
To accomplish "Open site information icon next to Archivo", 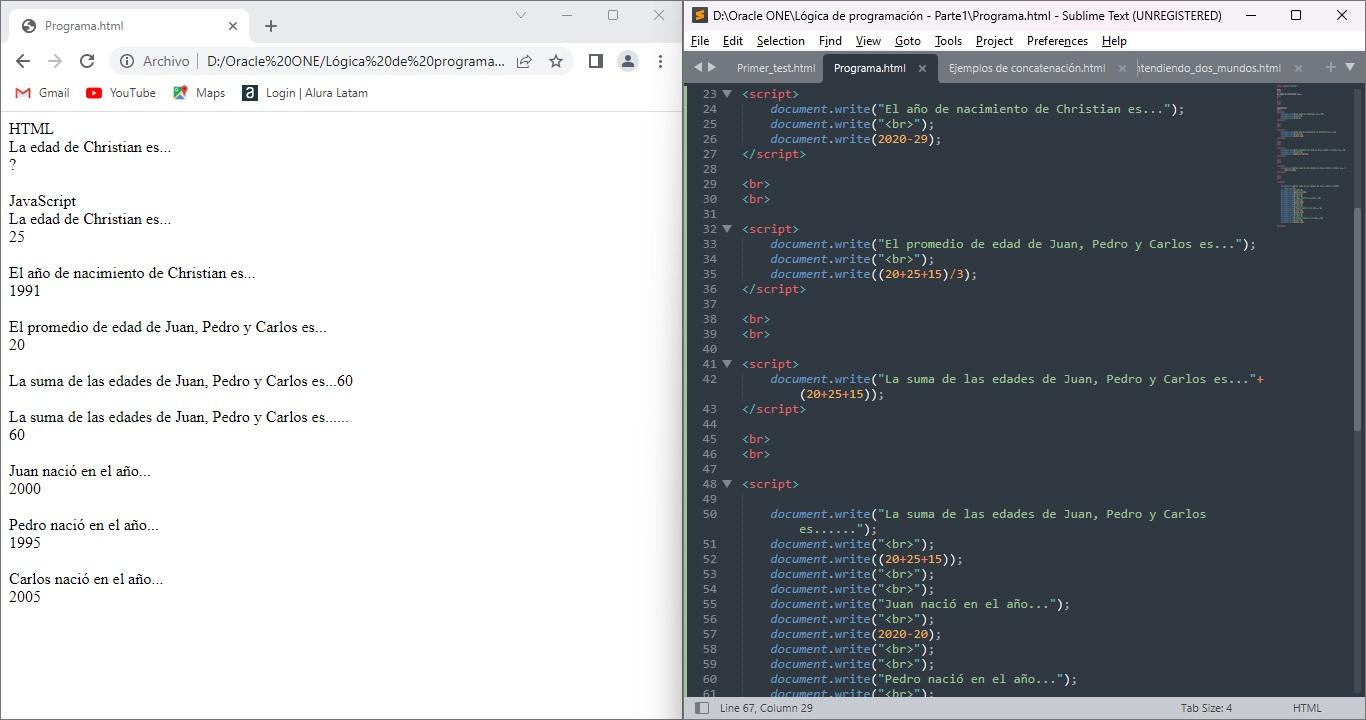I will [x=127, y=61].
